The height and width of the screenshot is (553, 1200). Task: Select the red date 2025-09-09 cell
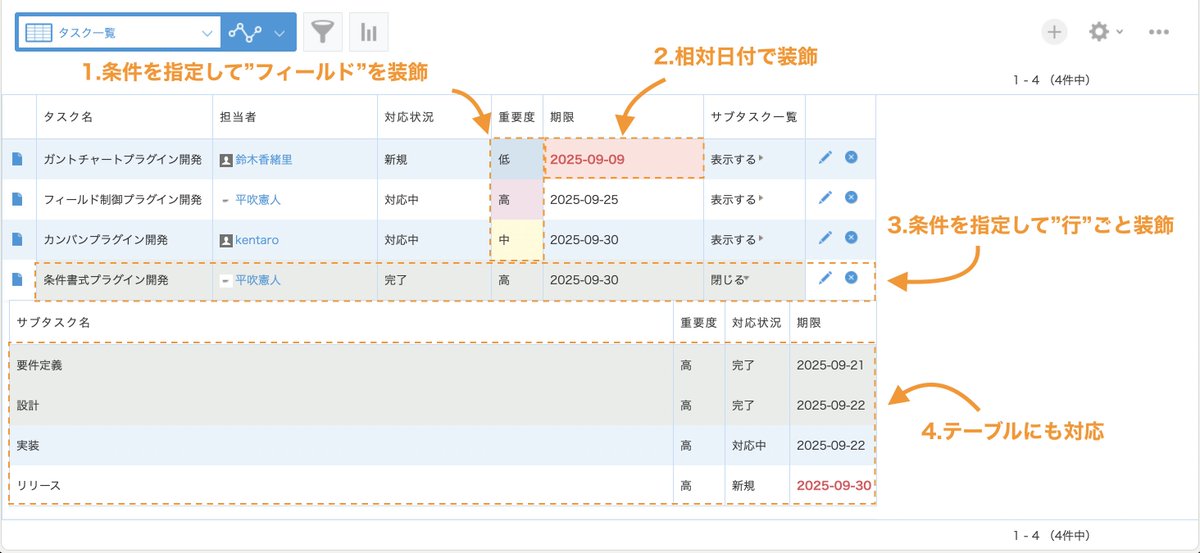[624, 158]
